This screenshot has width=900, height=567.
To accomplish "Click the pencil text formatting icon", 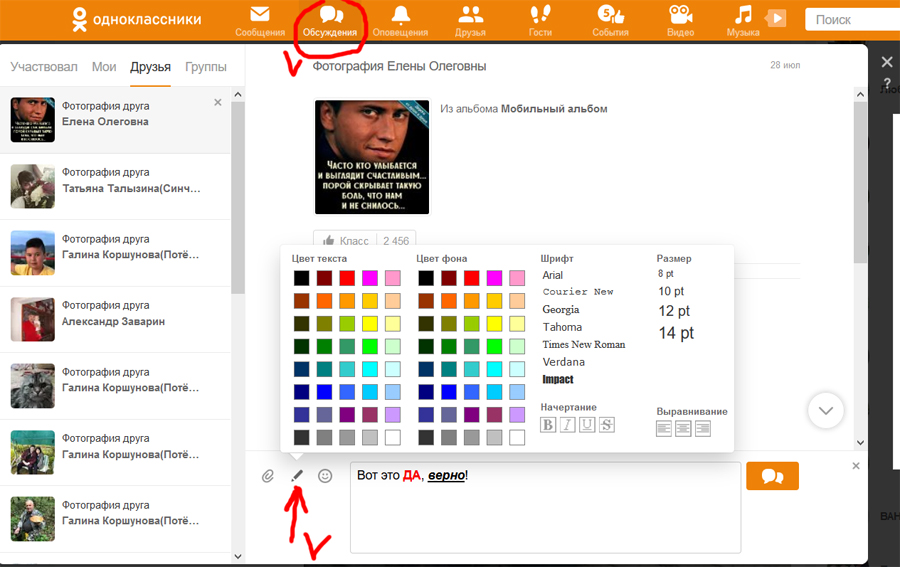I will point(296,476).
